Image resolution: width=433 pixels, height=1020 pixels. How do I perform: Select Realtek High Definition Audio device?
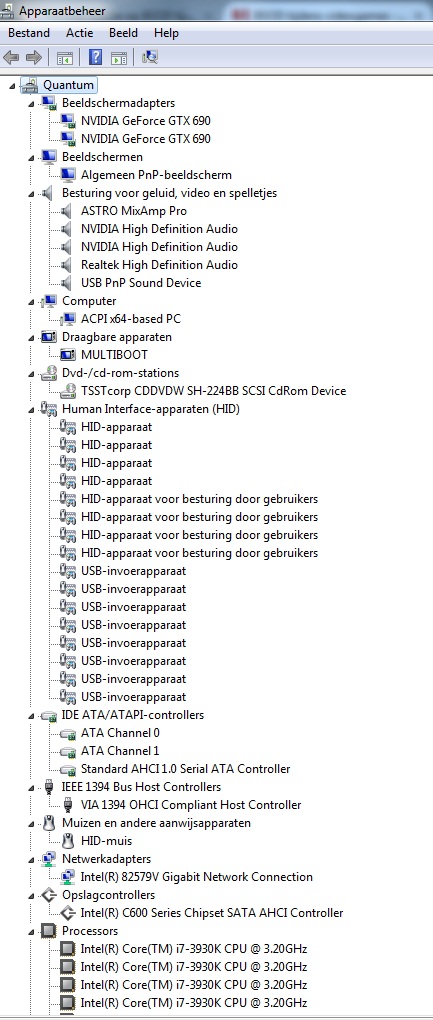coord(159,265)
